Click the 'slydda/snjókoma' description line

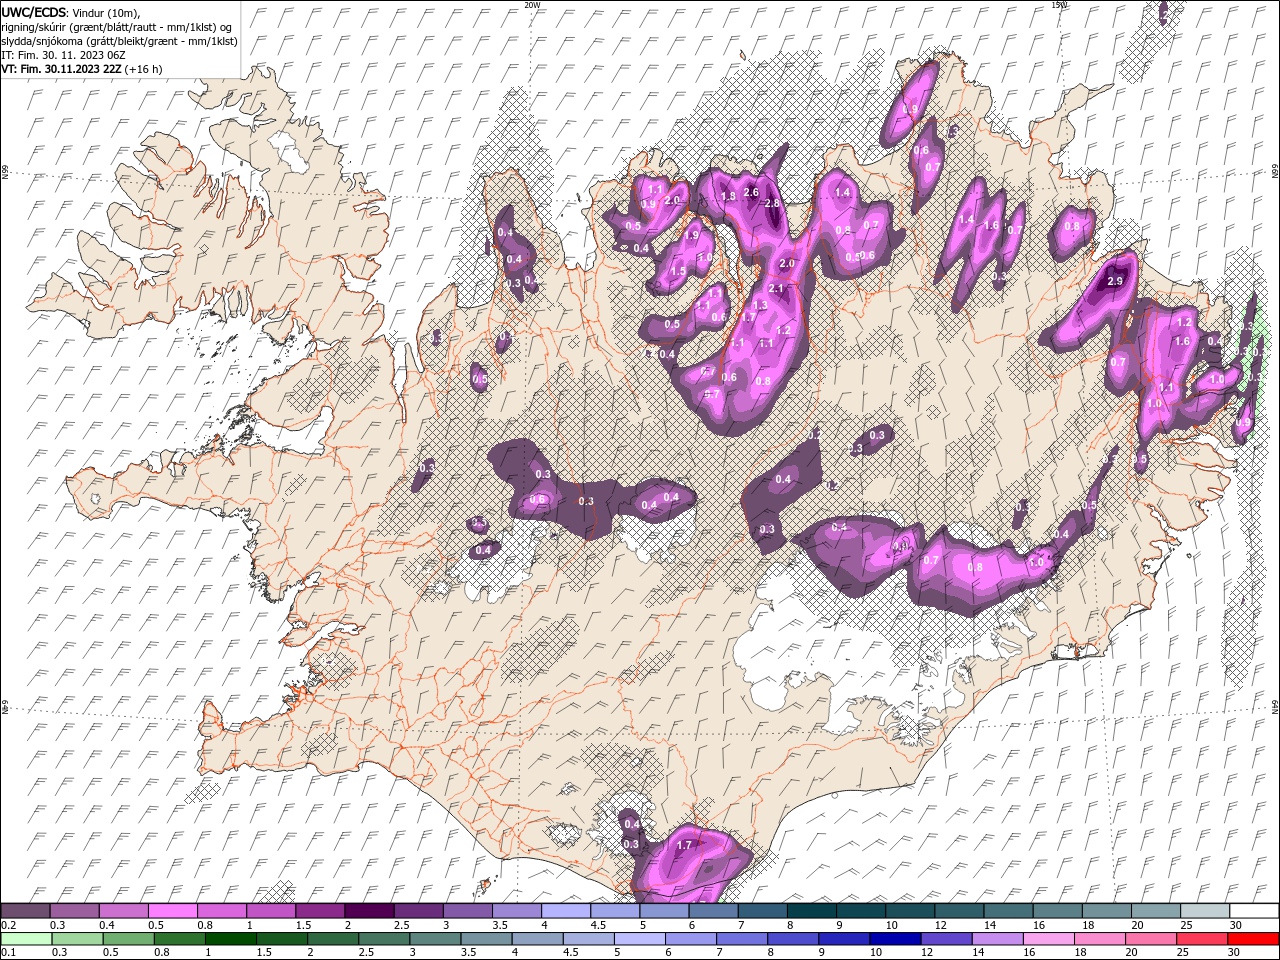click(119, 41)
